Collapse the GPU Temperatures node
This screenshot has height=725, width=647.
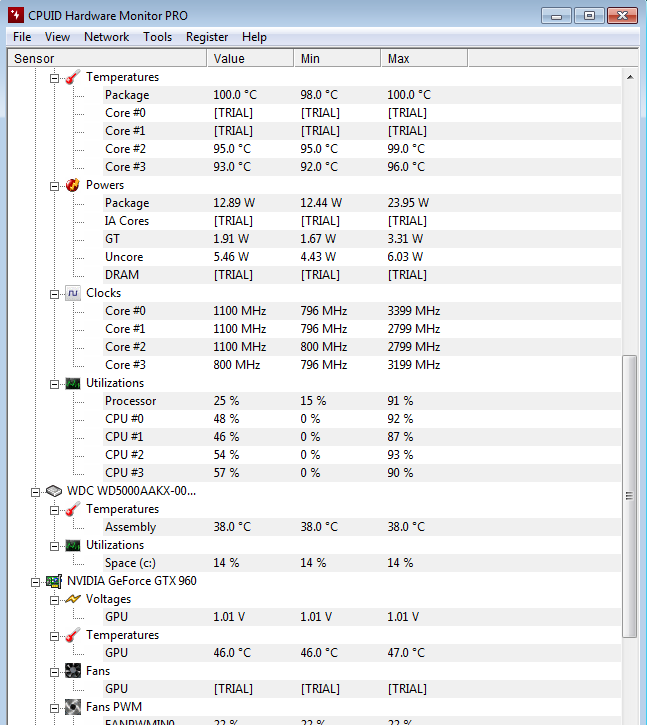click(55, 636)
